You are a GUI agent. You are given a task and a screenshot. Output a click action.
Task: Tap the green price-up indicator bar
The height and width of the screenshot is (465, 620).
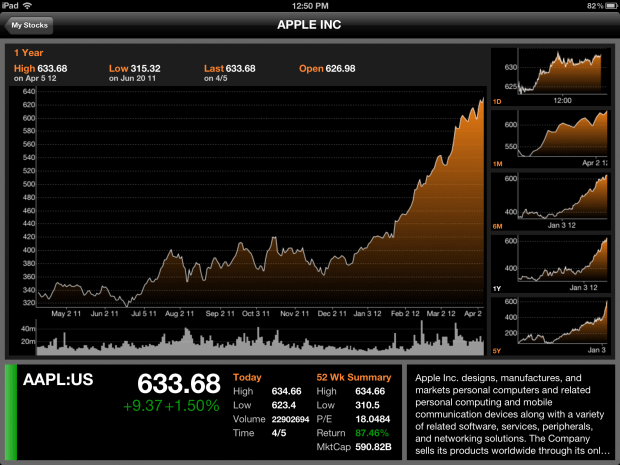click(11, 412)
